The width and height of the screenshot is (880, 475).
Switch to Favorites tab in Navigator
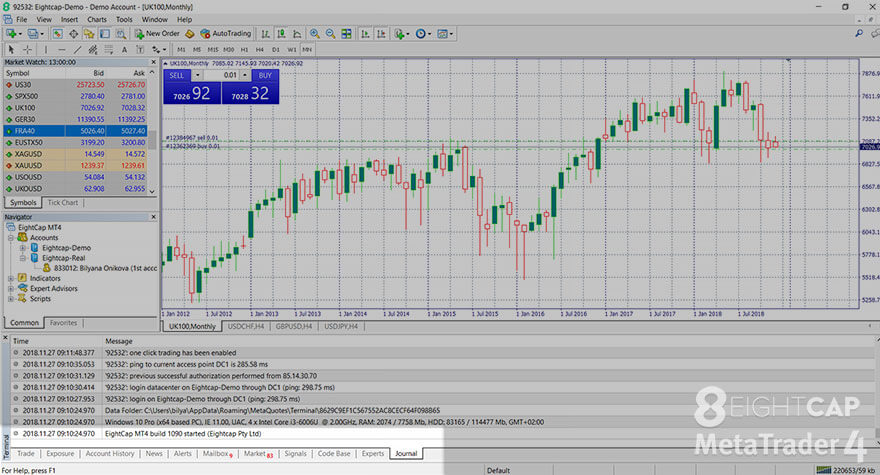tap(63, 323)
